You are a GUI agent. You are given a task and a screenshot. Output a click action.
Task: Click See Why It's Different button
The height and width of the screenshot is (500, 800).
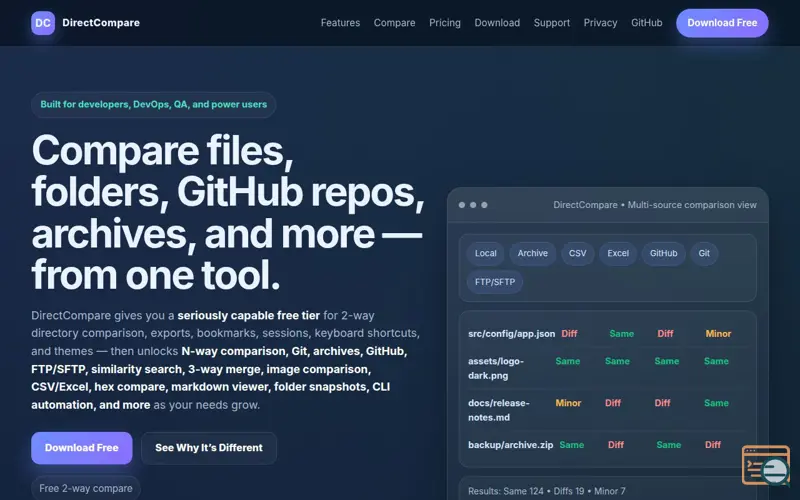[209, 448]
